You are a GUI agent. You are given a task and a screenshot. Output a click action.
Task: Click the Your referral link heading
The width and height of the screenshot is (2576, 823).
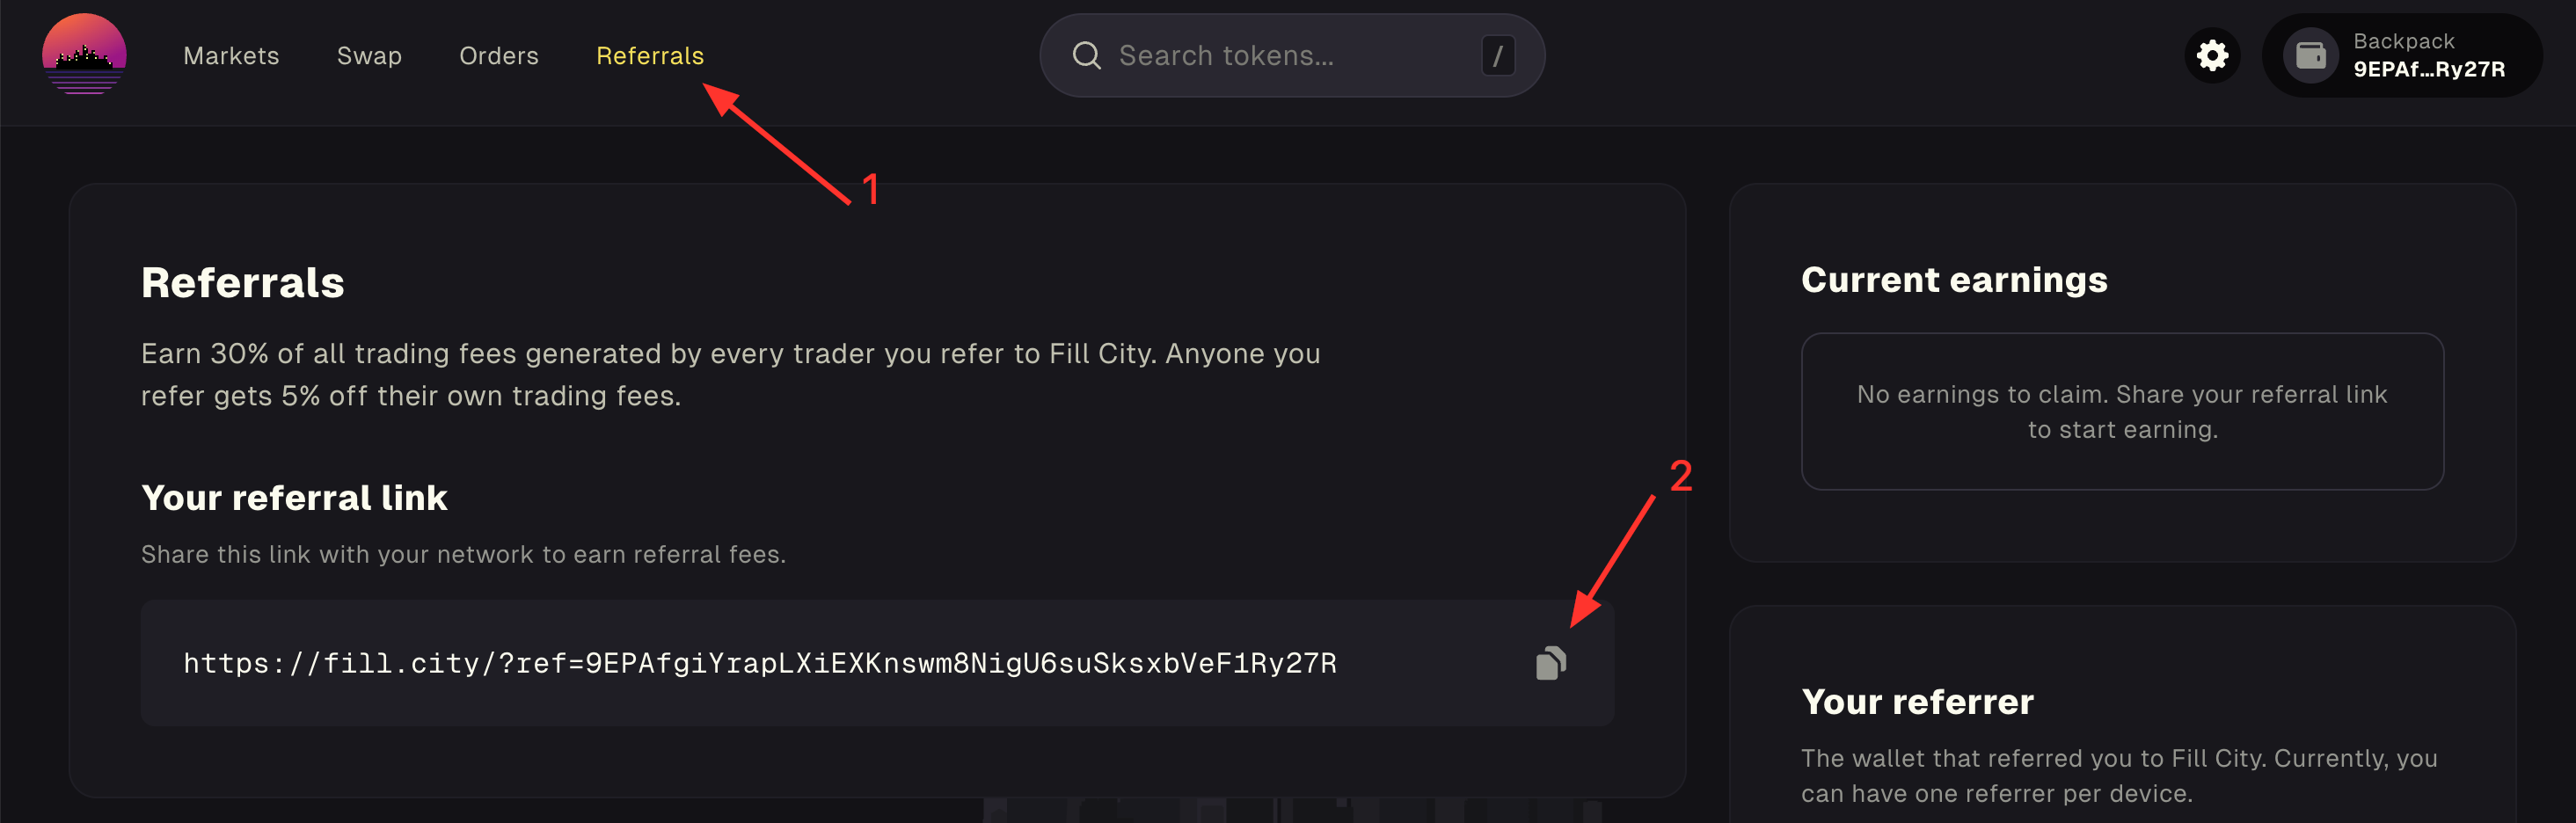[x=294, y=497]
